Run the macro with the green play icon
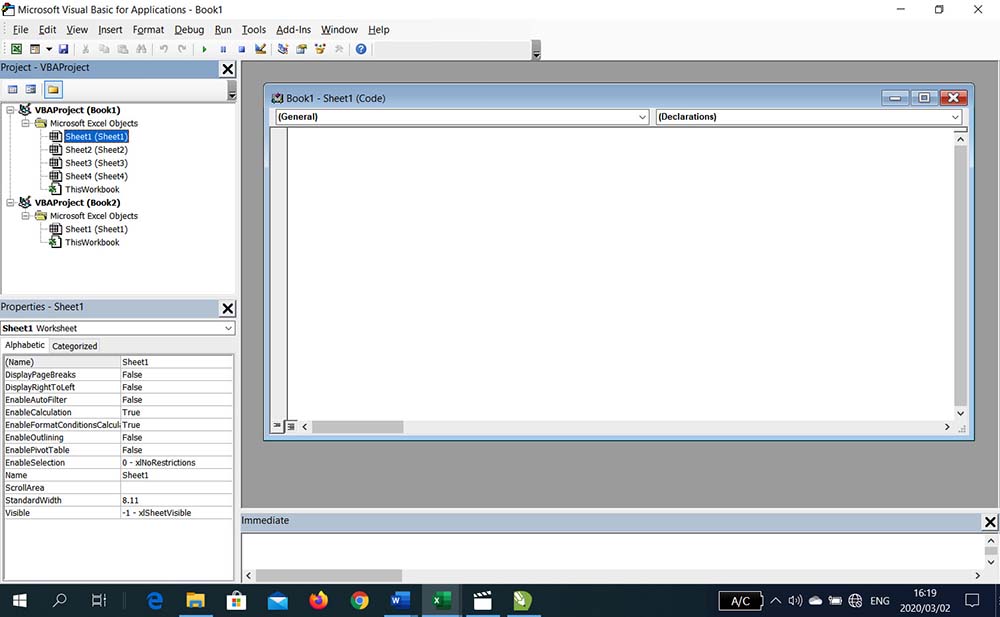This screenshot has height=617, width=1000. point(204,49)
